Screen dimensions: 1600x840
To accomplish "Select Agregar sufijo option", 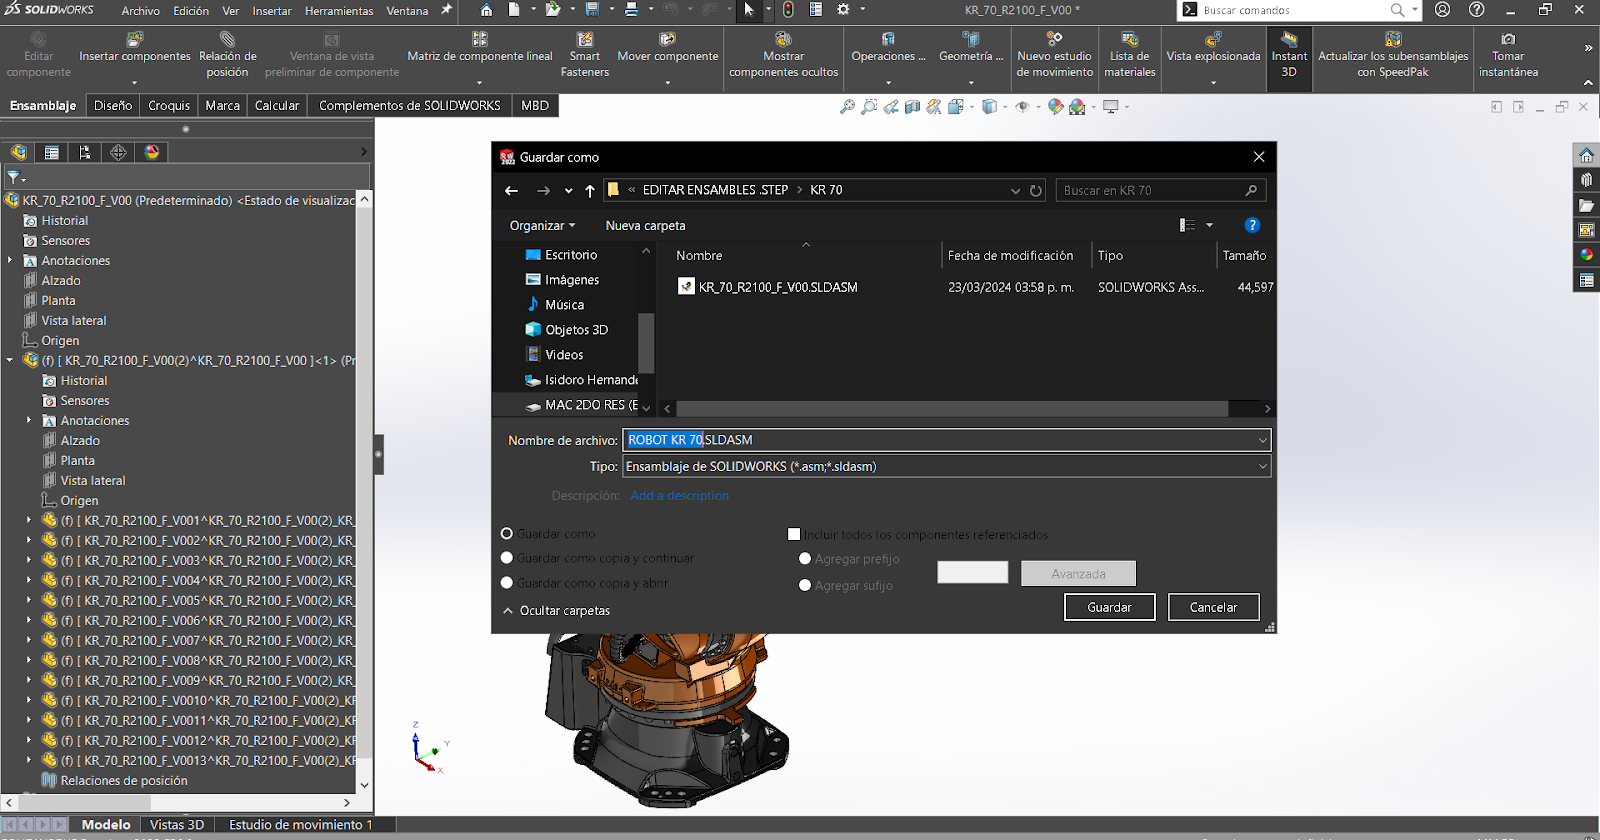I will click(805, 585).
